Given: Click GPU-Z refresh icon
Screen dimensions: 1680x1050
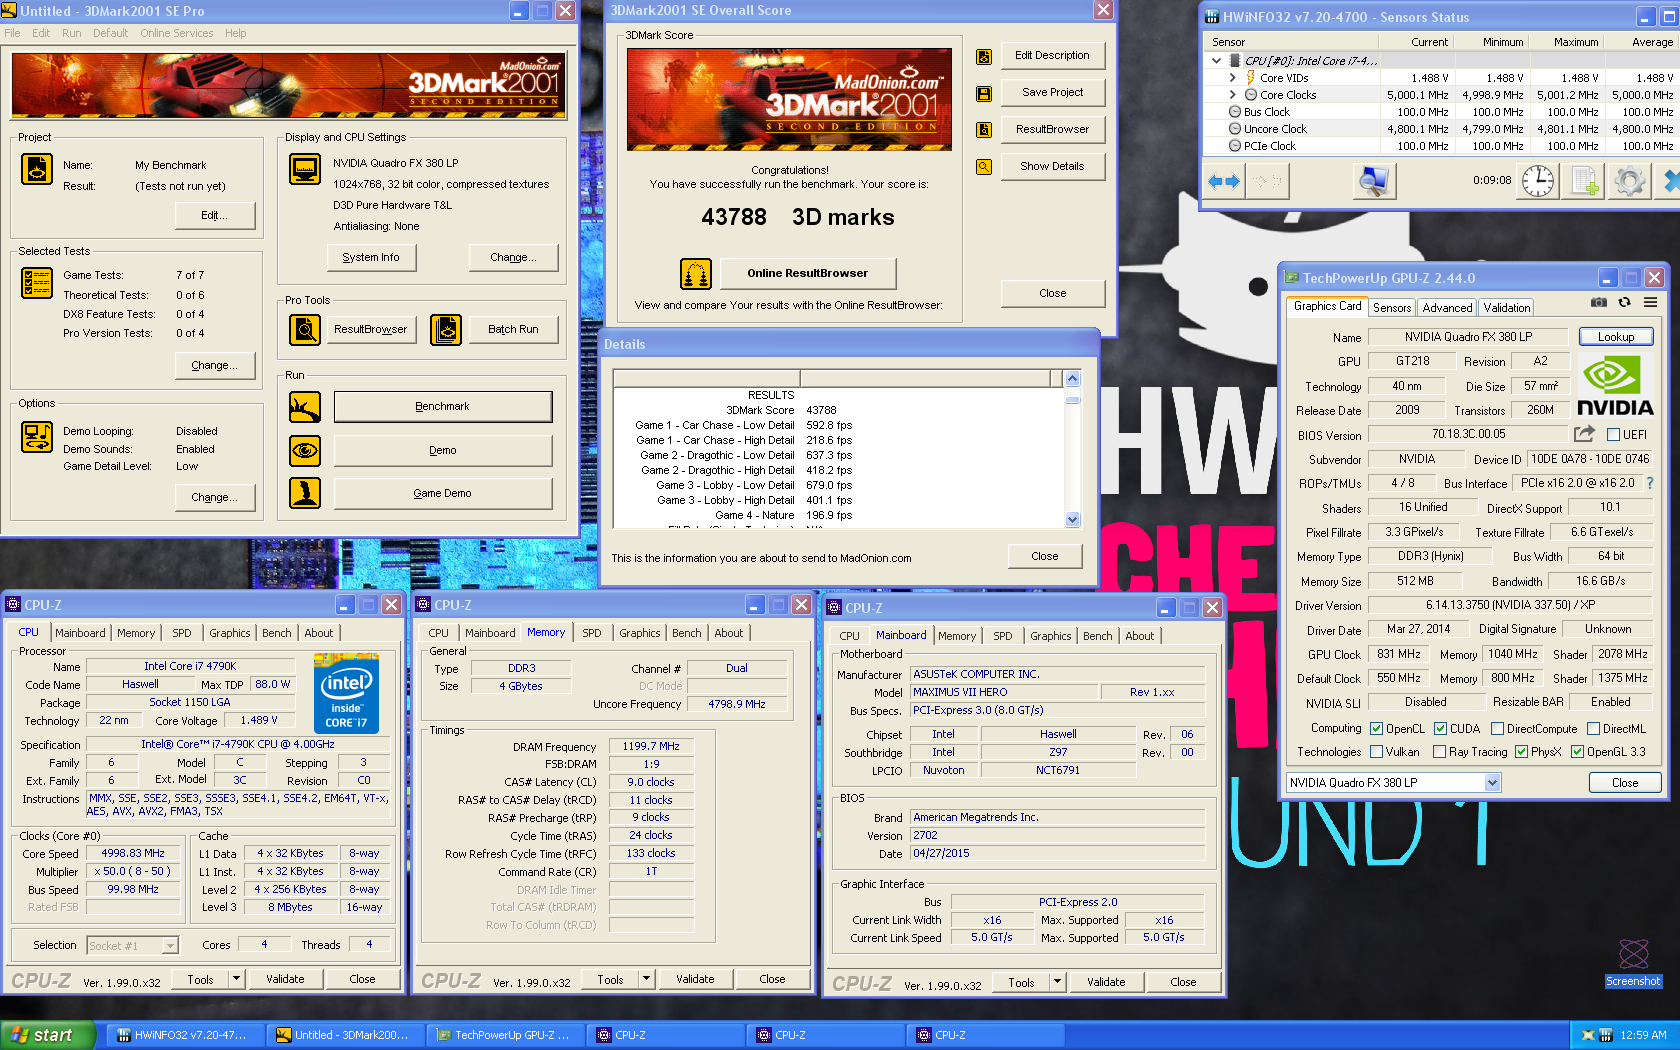Looking at the screenshot, I should point(1625,302).
